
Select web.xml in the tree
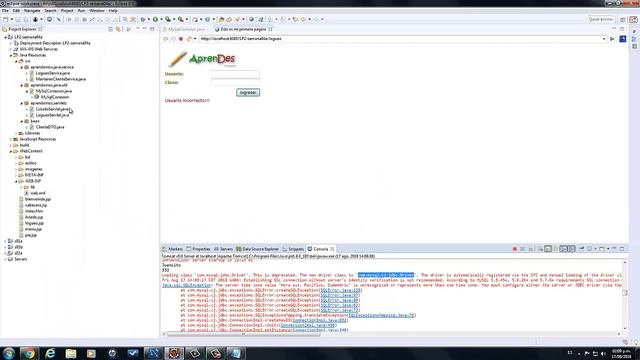(38, 193)
